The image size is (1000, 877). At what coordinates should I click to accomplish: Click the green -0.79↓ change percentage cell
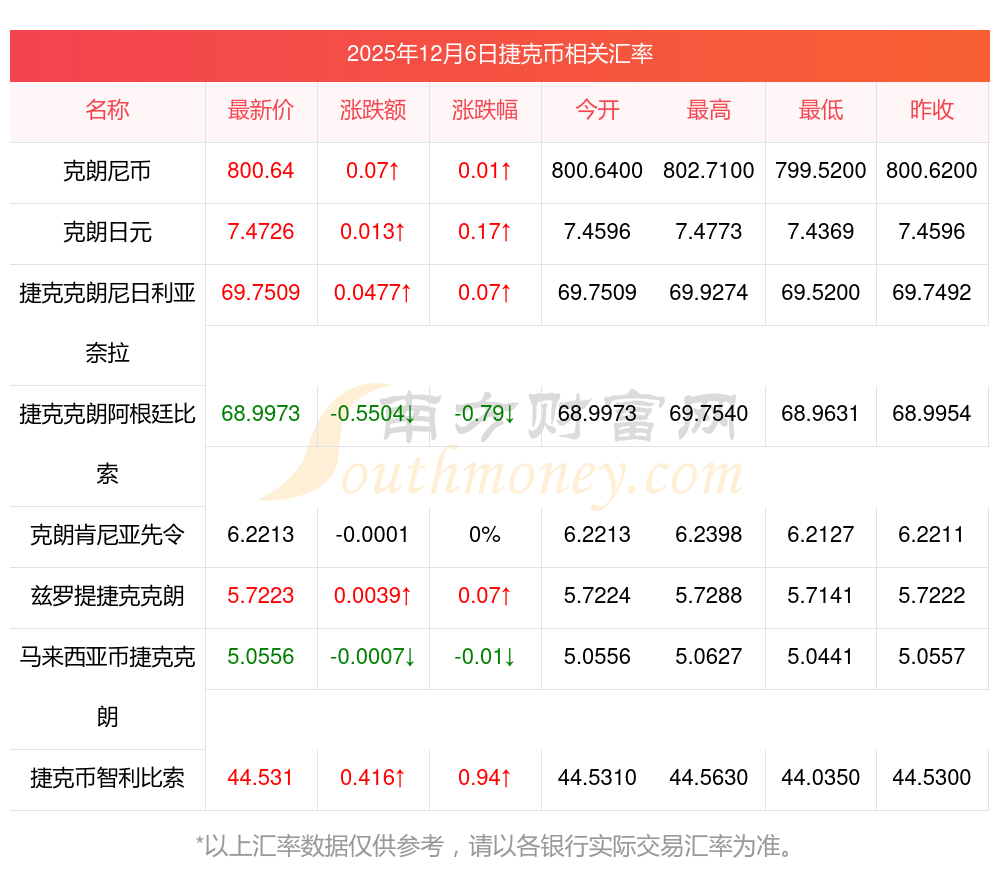pyautogui.click(x=485, y=414)
